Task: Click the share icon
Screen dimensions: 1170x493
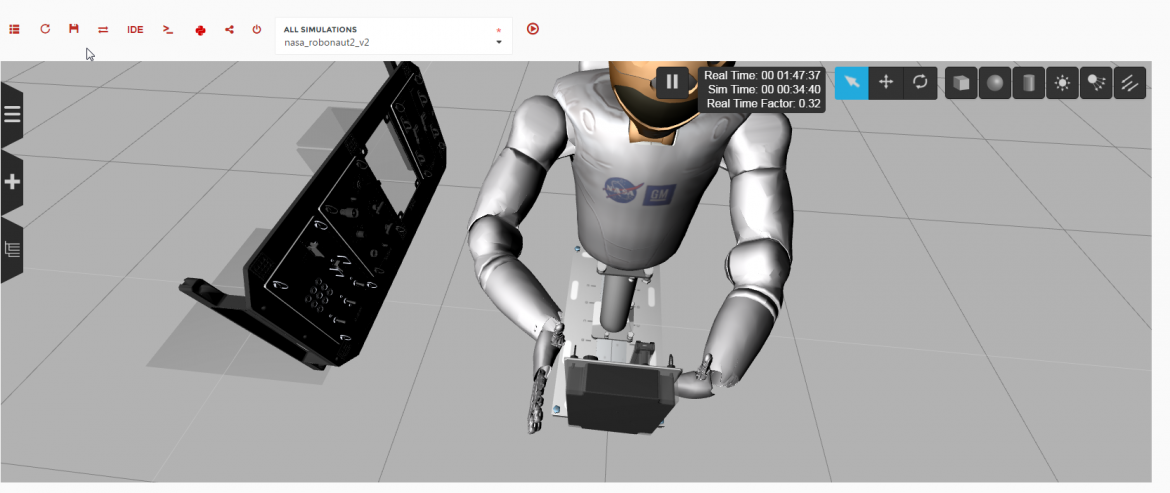Action: (x=229, y=30)
